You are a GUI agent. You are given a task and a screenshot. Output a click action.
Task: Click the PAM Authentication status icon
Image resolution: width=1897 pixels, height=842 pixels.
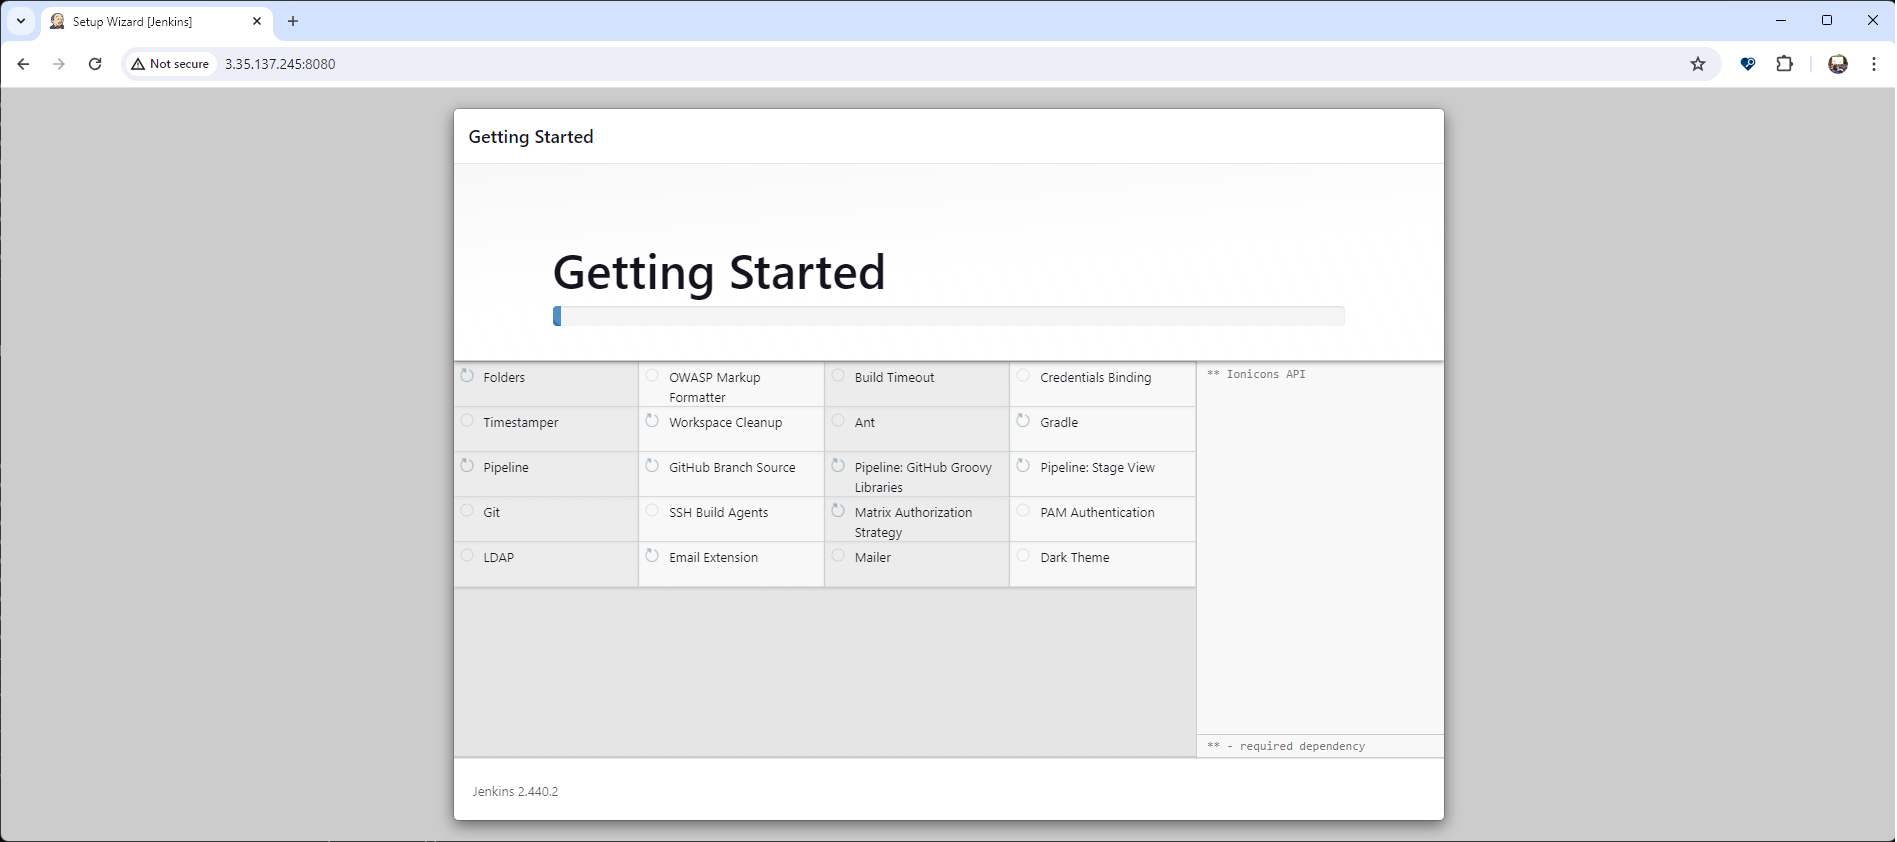coord(1023,511)
